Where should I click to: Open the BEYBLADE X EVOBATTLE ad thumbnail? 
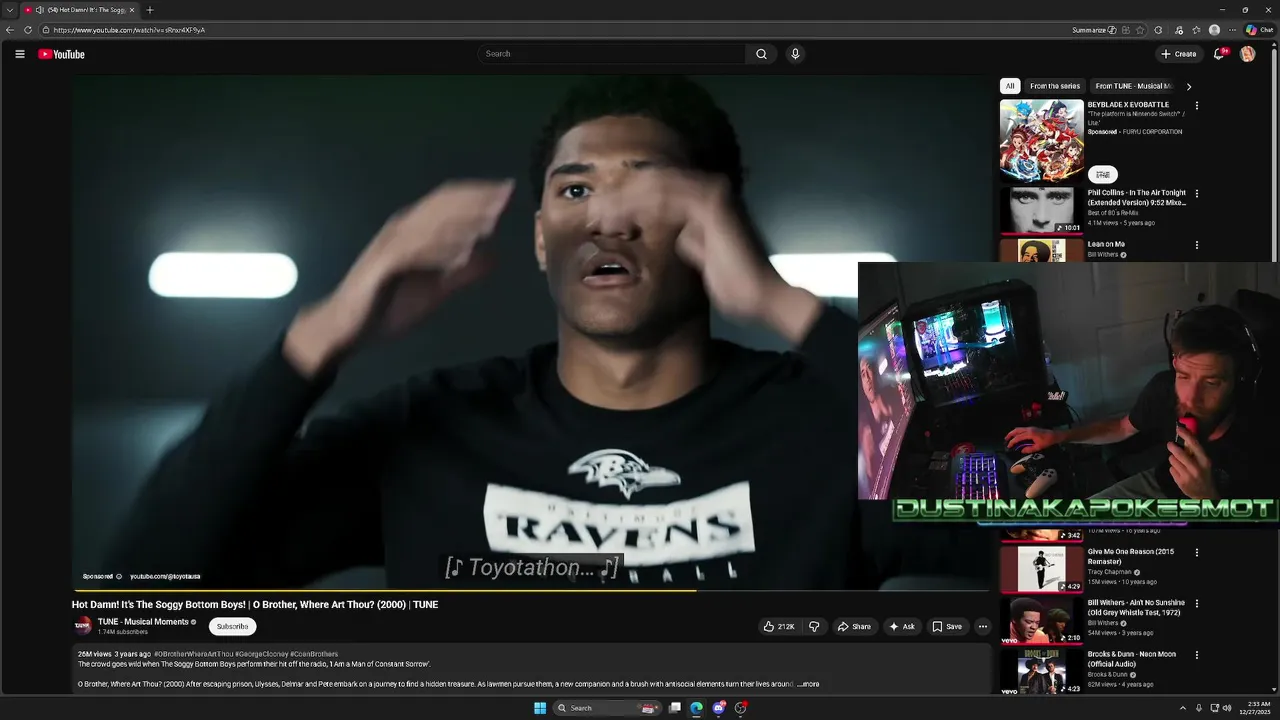[x=1042, y=141]
